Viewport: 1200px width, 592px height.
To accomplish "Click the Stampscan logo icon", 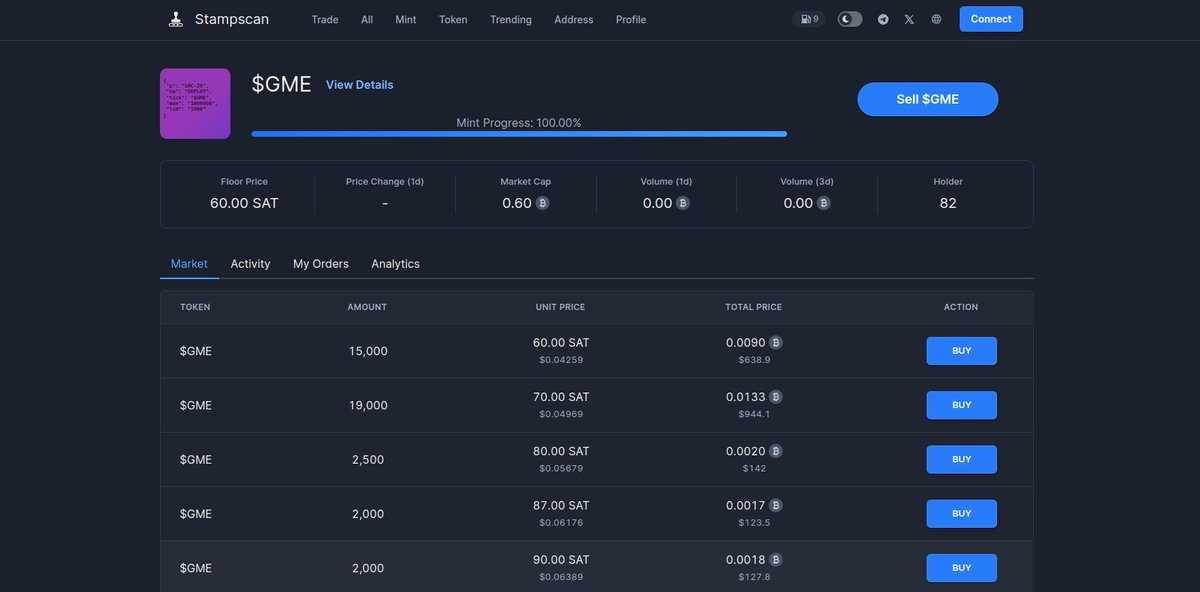I will [x=174, y=18].
